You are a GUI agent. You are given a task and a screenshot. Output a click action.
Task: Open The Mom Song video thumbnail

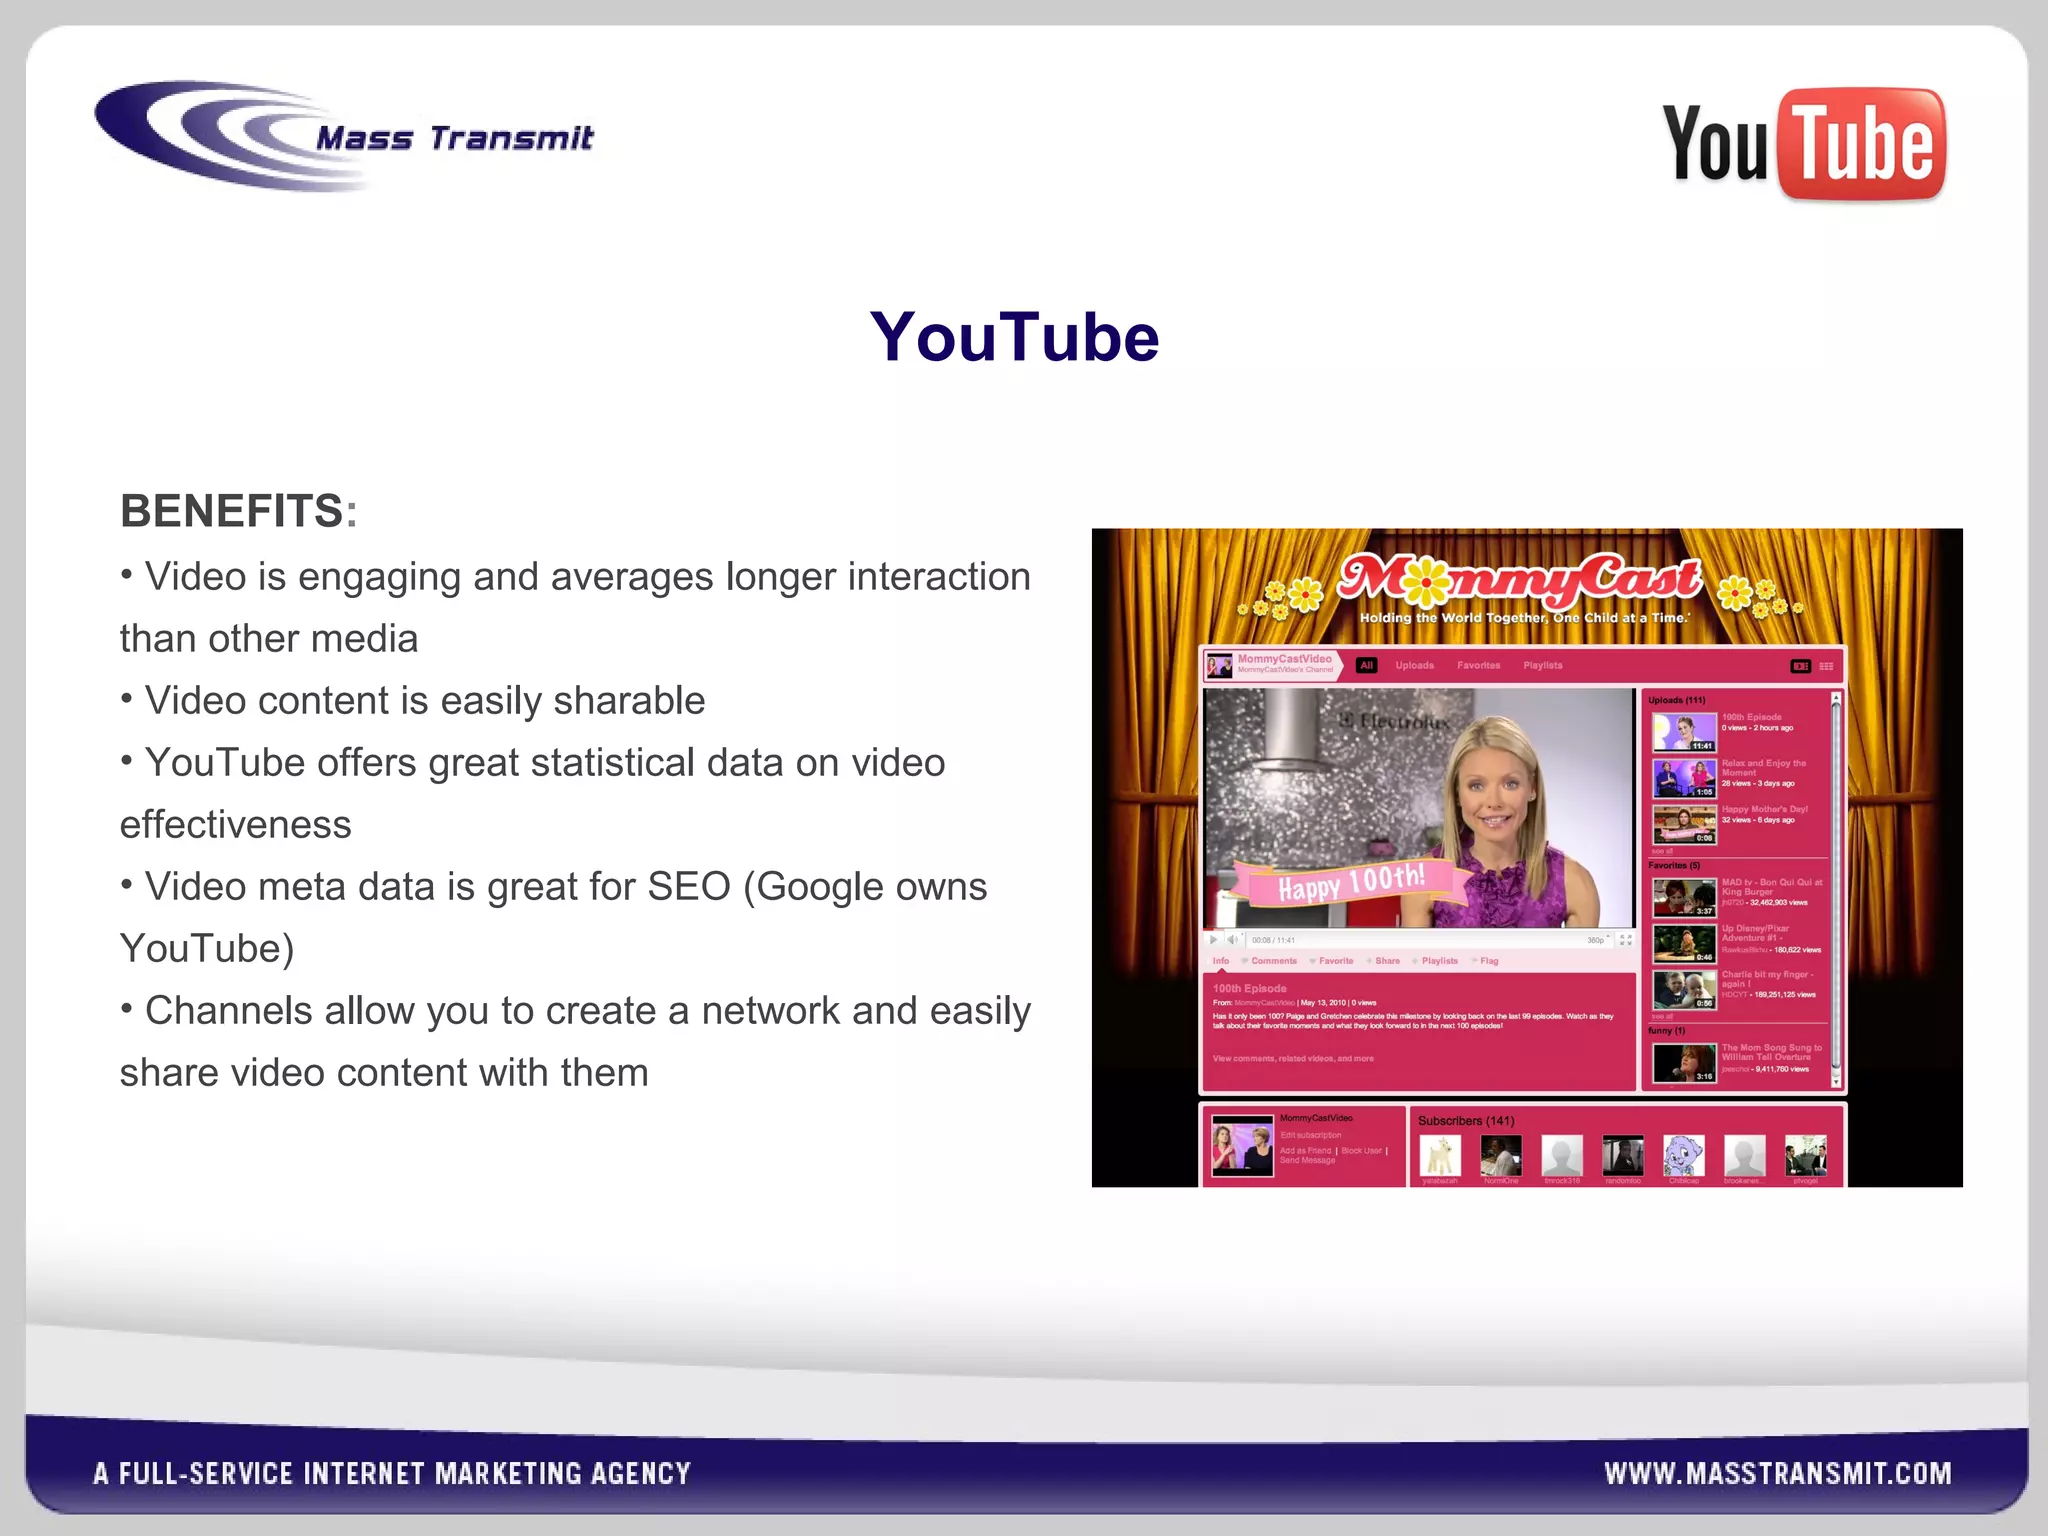point(1684,1063)
